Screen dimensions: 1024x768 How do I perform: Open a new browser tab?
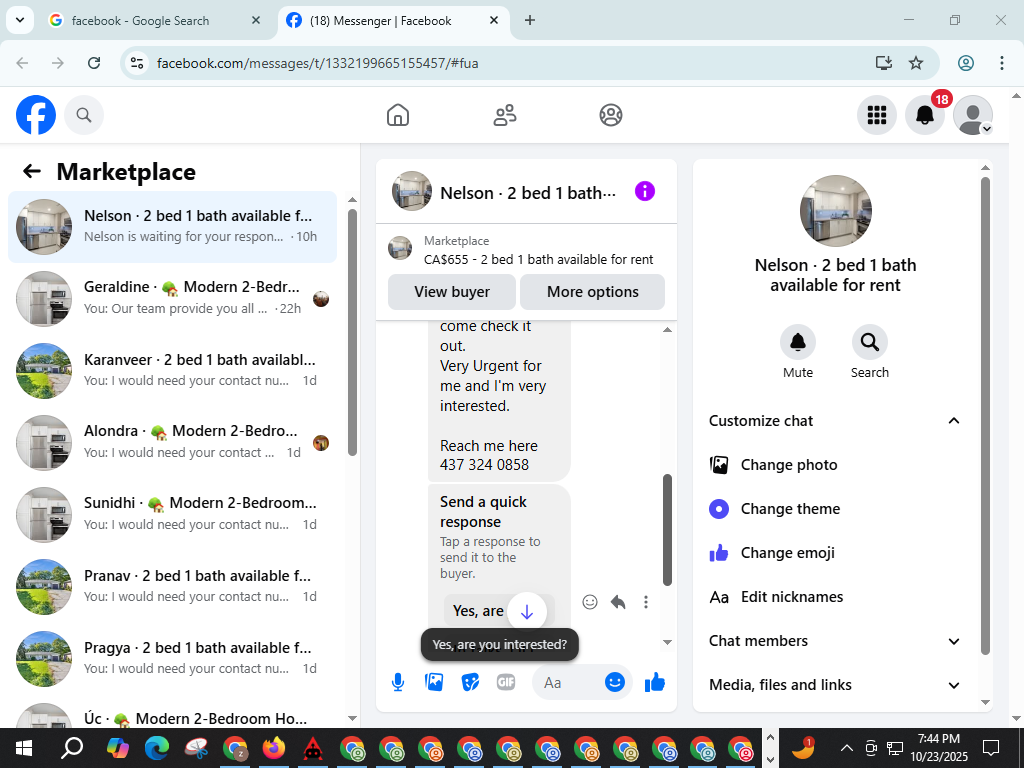(x=530, y=21)
